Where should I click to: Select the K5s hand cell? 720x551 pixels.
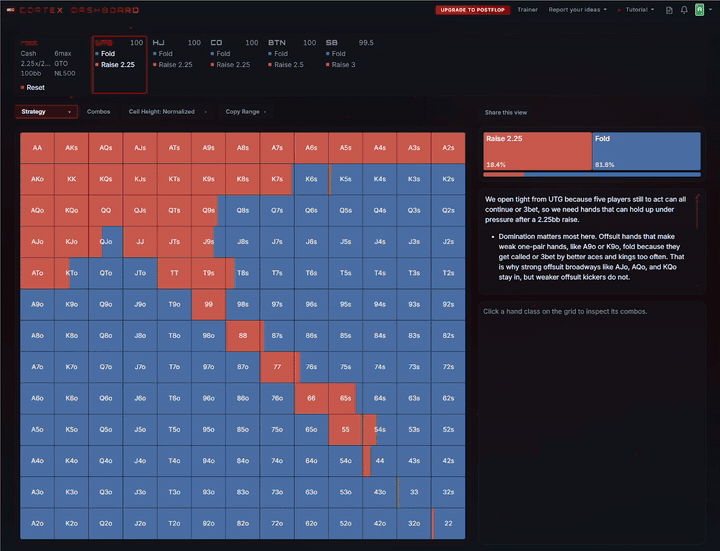coord(346,179)
